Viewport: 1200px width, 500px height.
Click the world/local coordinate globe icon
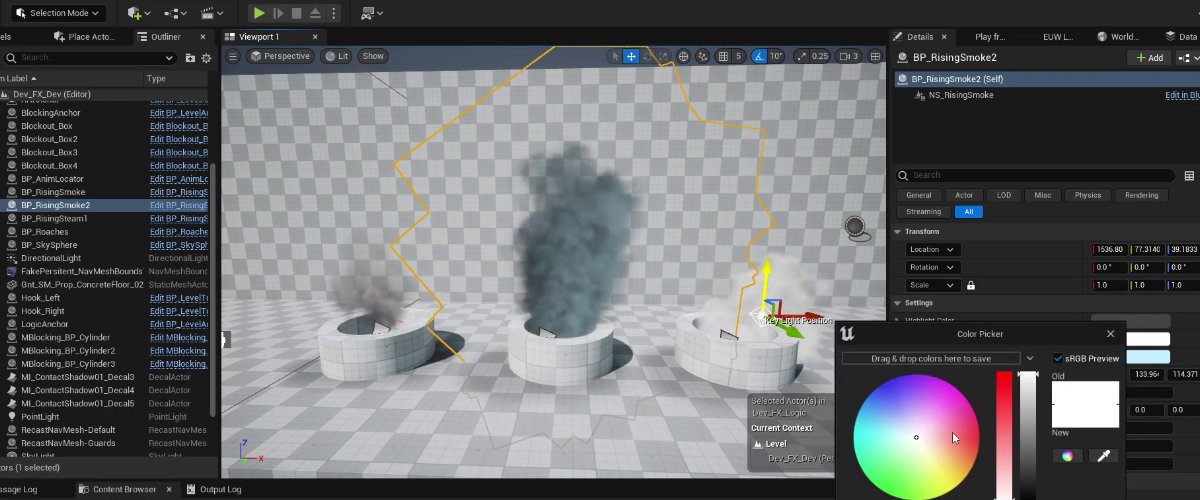tap(684, 56)
